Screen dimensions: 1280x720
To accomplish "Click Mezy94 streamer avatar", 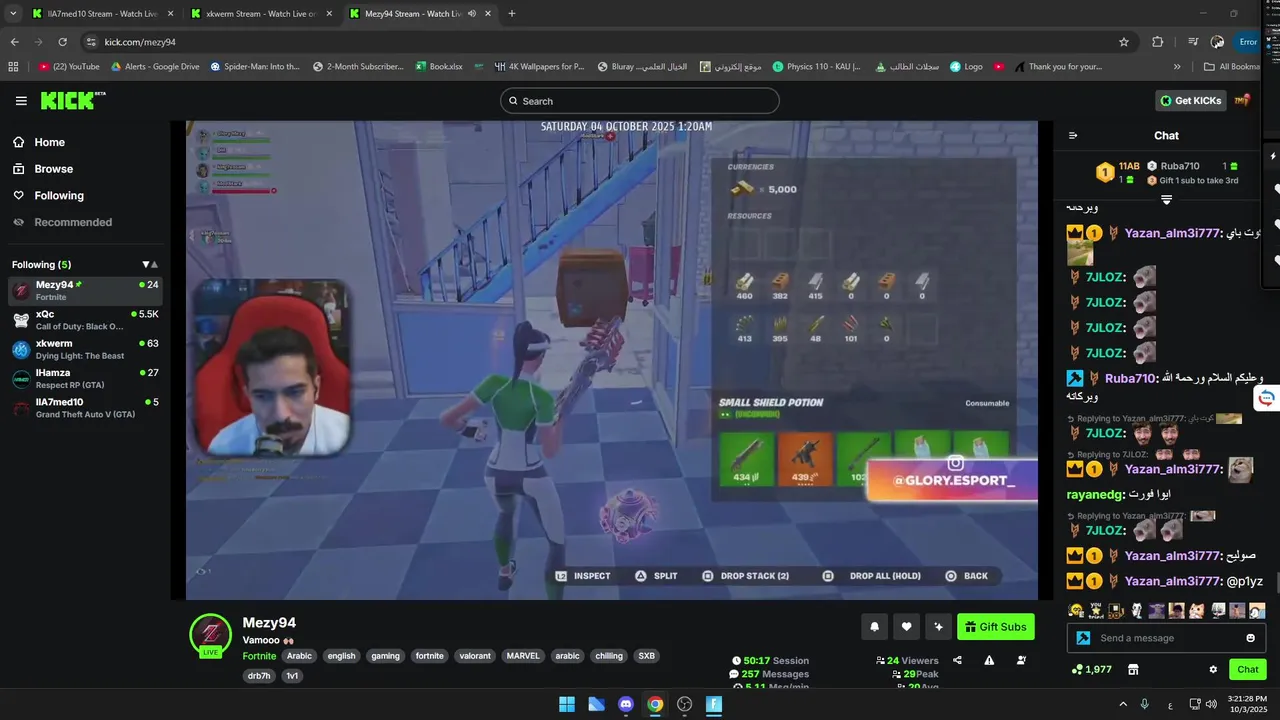I will (210, 634).
